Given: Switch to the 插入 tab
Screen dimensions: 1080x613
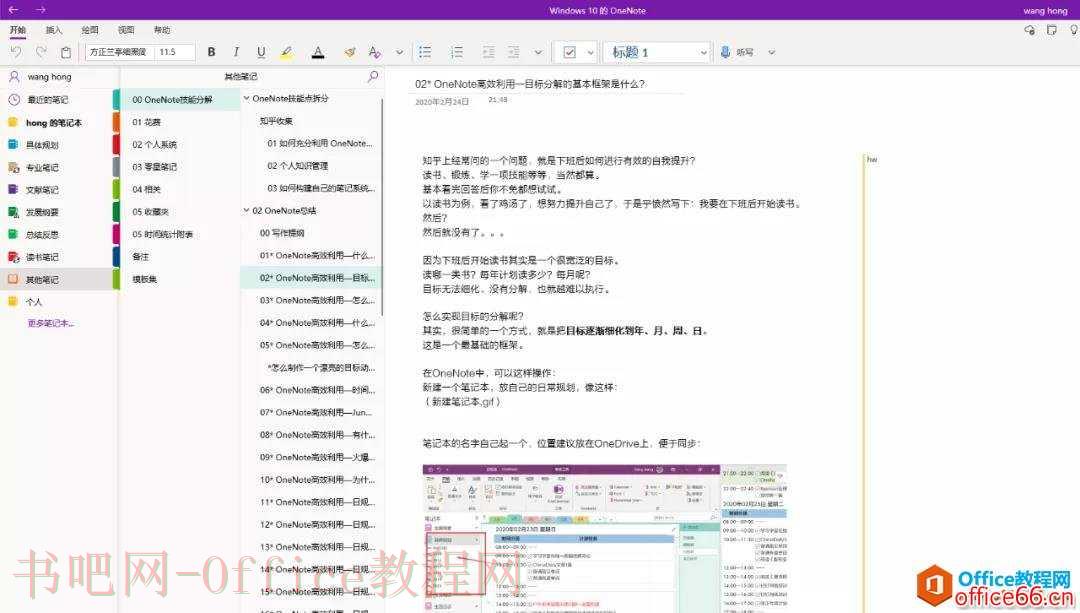Looking at the screenshot, I should 54,30.
